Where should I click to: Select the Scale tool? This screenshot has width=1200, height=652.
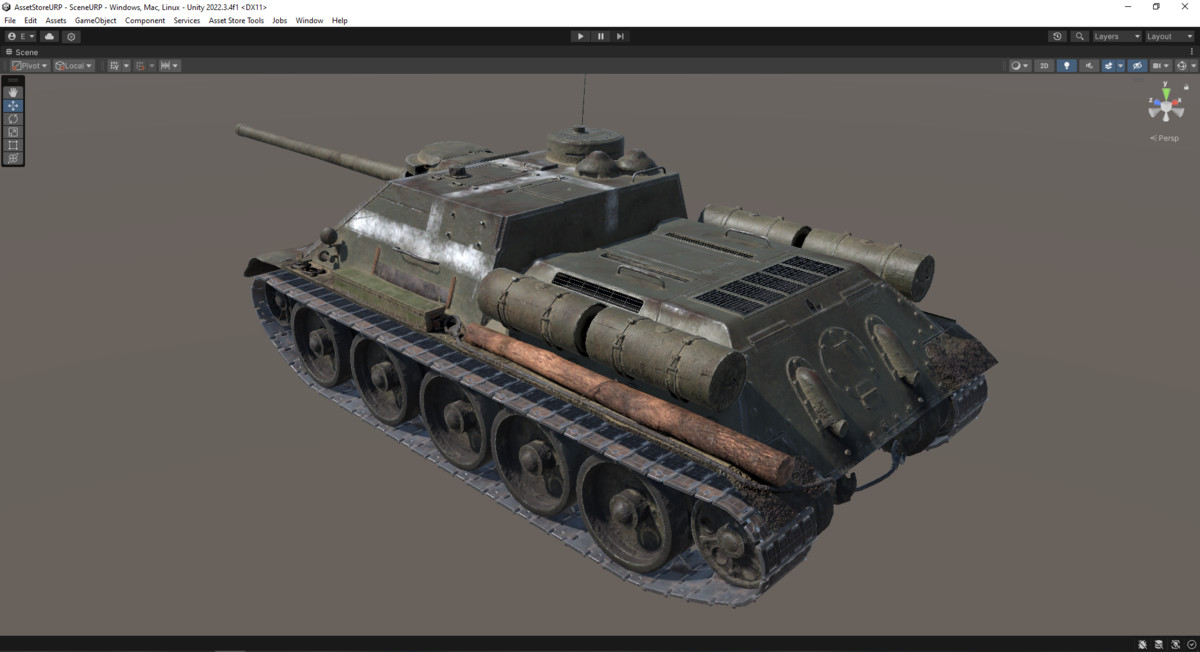click(x=13, y=131)
